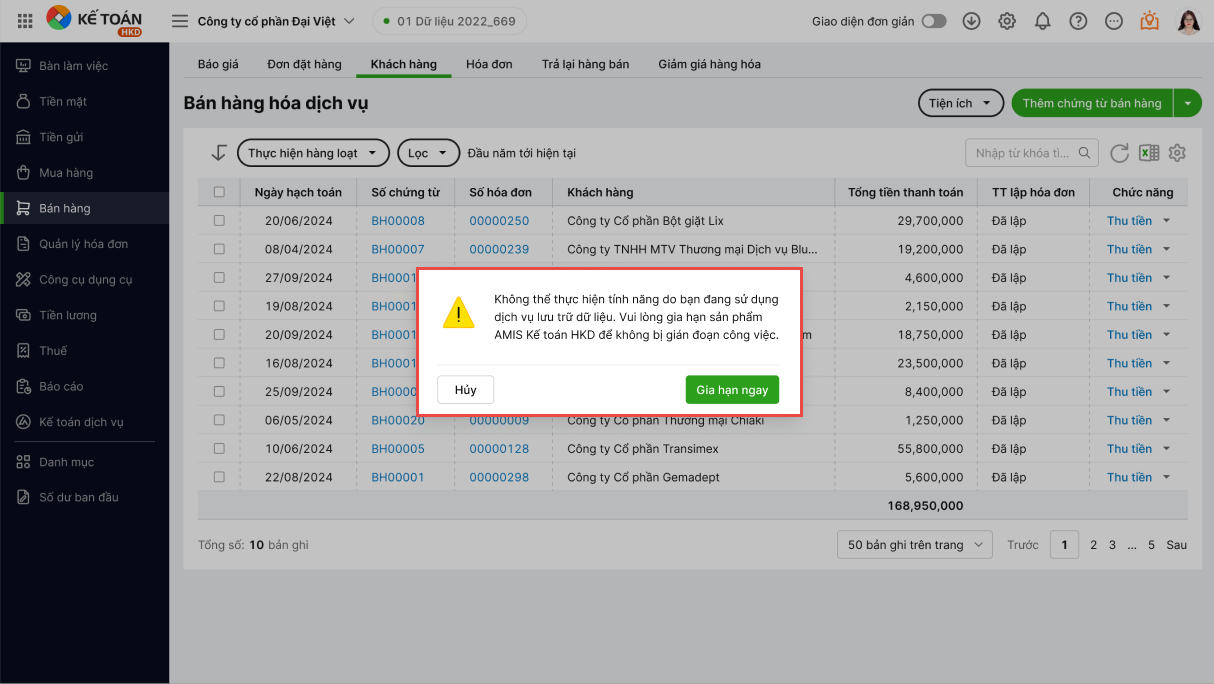
Task: Click the download icon in header
Action: (971, 21)
